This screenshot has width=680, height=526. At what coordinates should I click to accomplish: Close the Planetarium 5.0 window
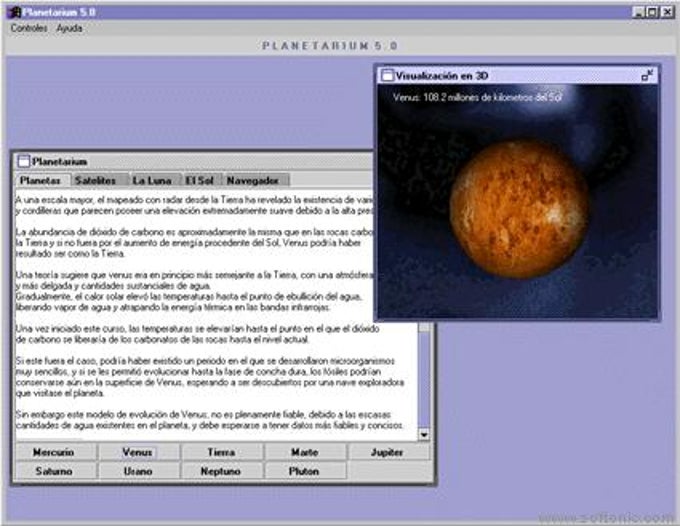point(667,12)
